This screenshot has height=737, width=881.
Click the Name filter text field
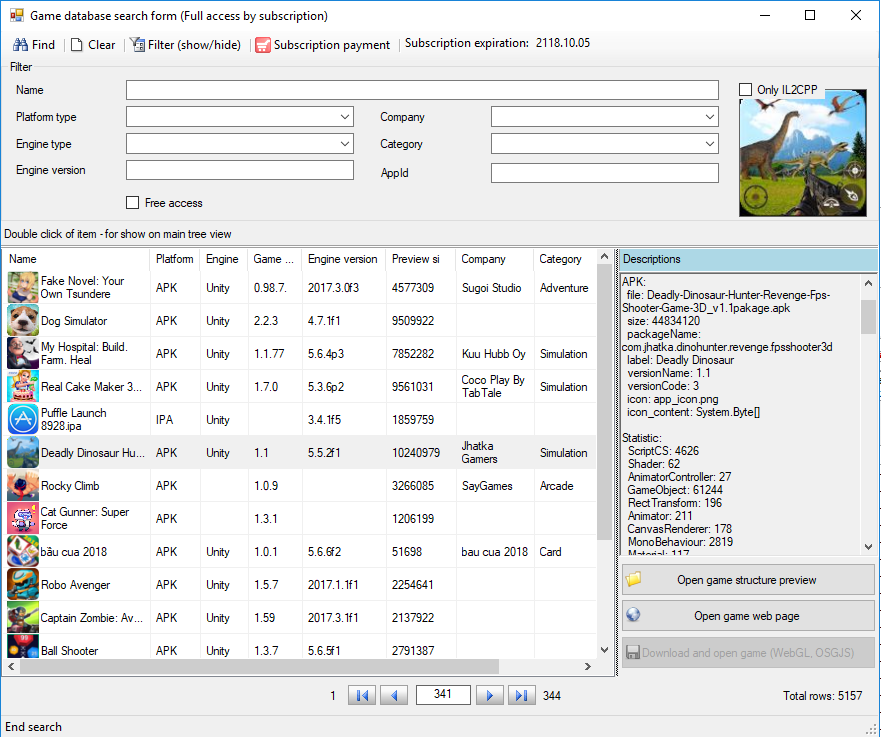[x=422, y=91]
